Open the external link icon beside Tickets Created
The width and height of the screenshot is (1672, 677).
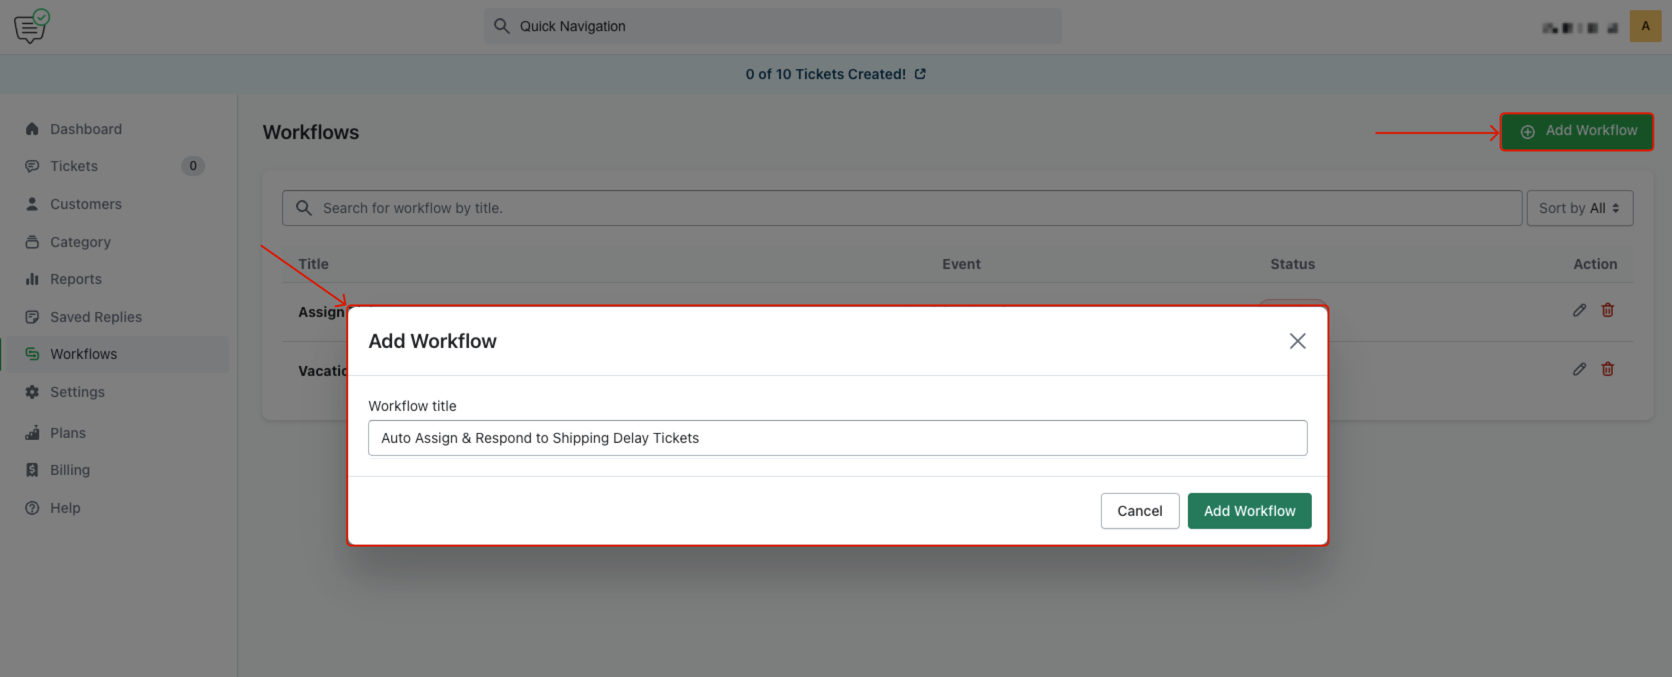point(920,74)
